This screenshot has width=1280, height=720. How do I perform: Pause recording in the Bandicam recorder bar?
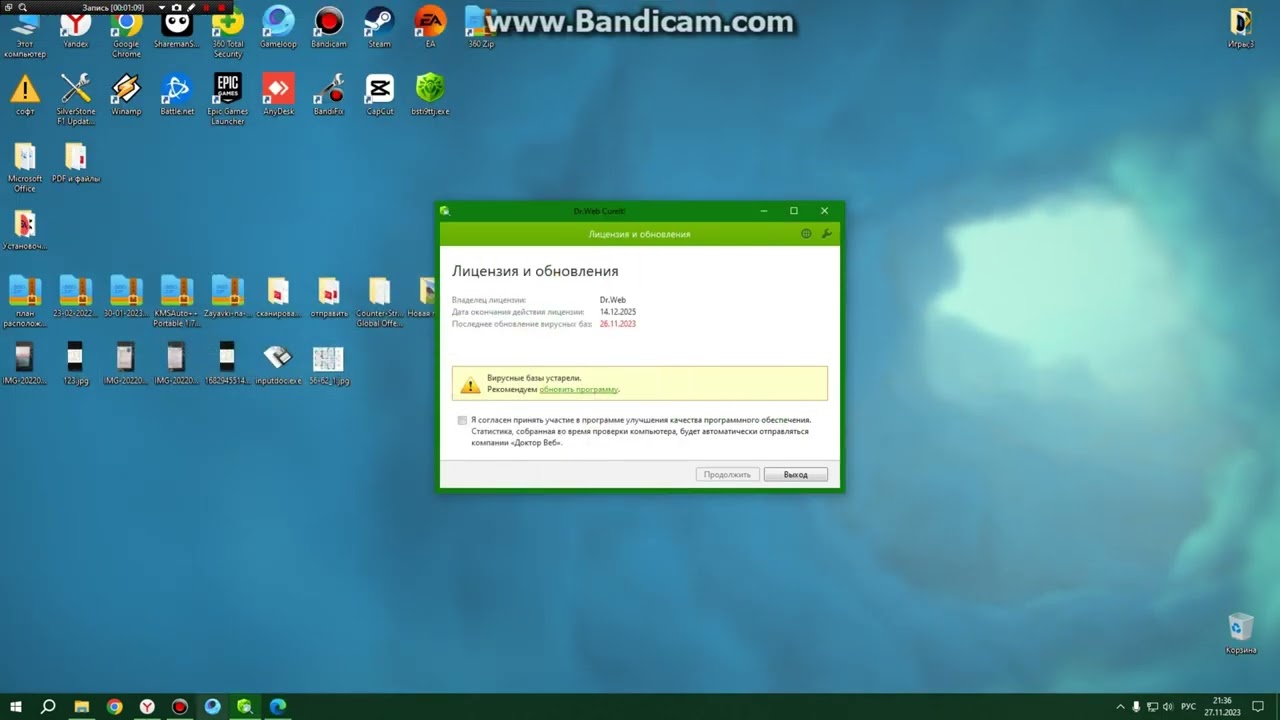pos(207,7)
